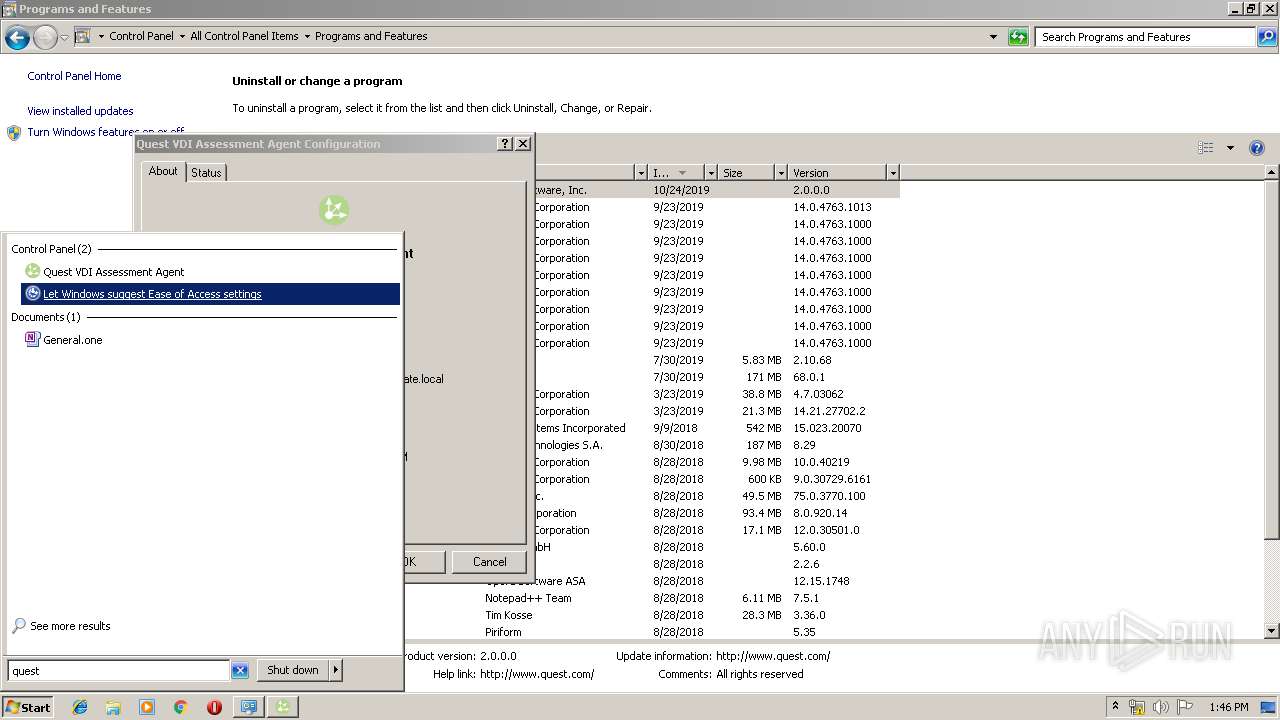1280x720 pixels.
Task: Expand All Control Panel Items breadcrumb arrow
Action: [x=307, y=36]
